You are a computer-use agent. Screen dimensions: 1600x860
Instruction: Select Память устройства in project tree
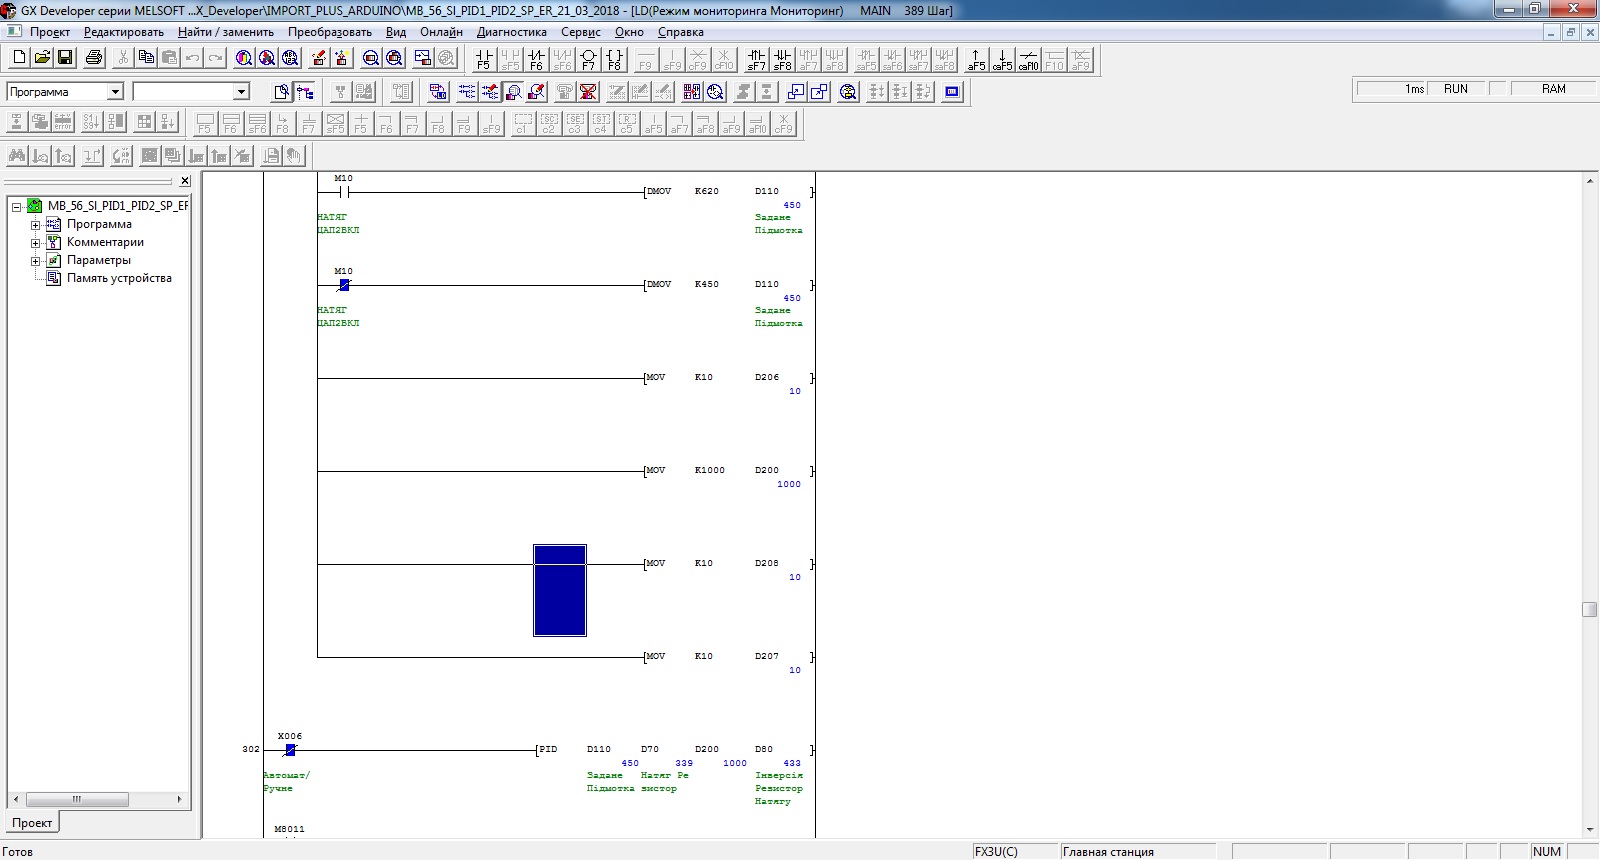pos(119,278)
